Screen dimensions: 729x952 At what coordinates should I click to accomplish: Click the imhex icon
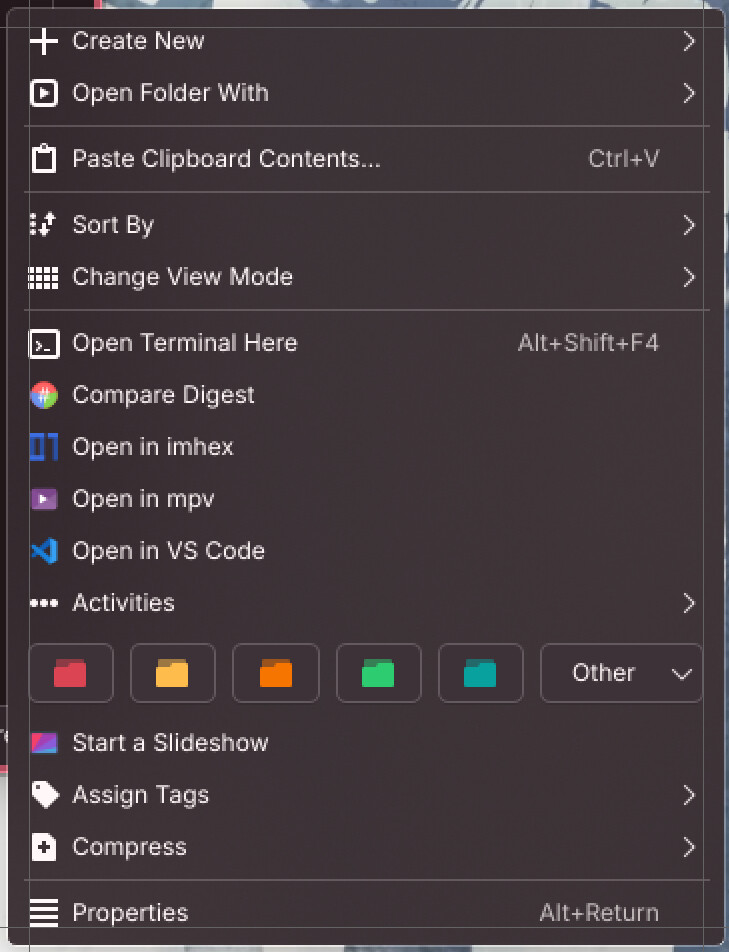pos(44,447)
